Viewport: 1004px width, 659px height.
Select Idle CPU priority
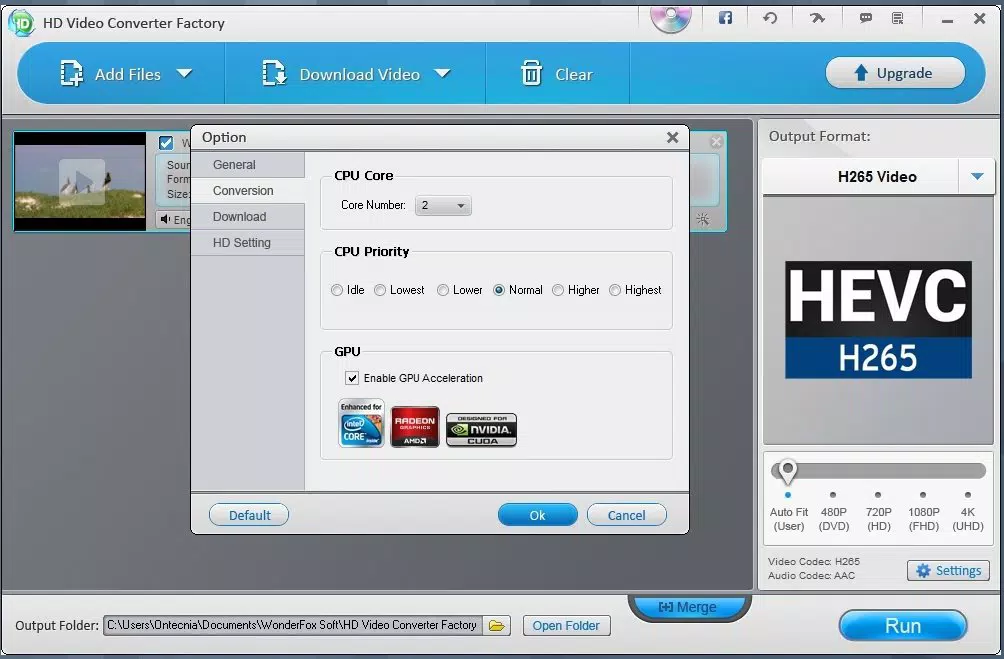point(337,290)
